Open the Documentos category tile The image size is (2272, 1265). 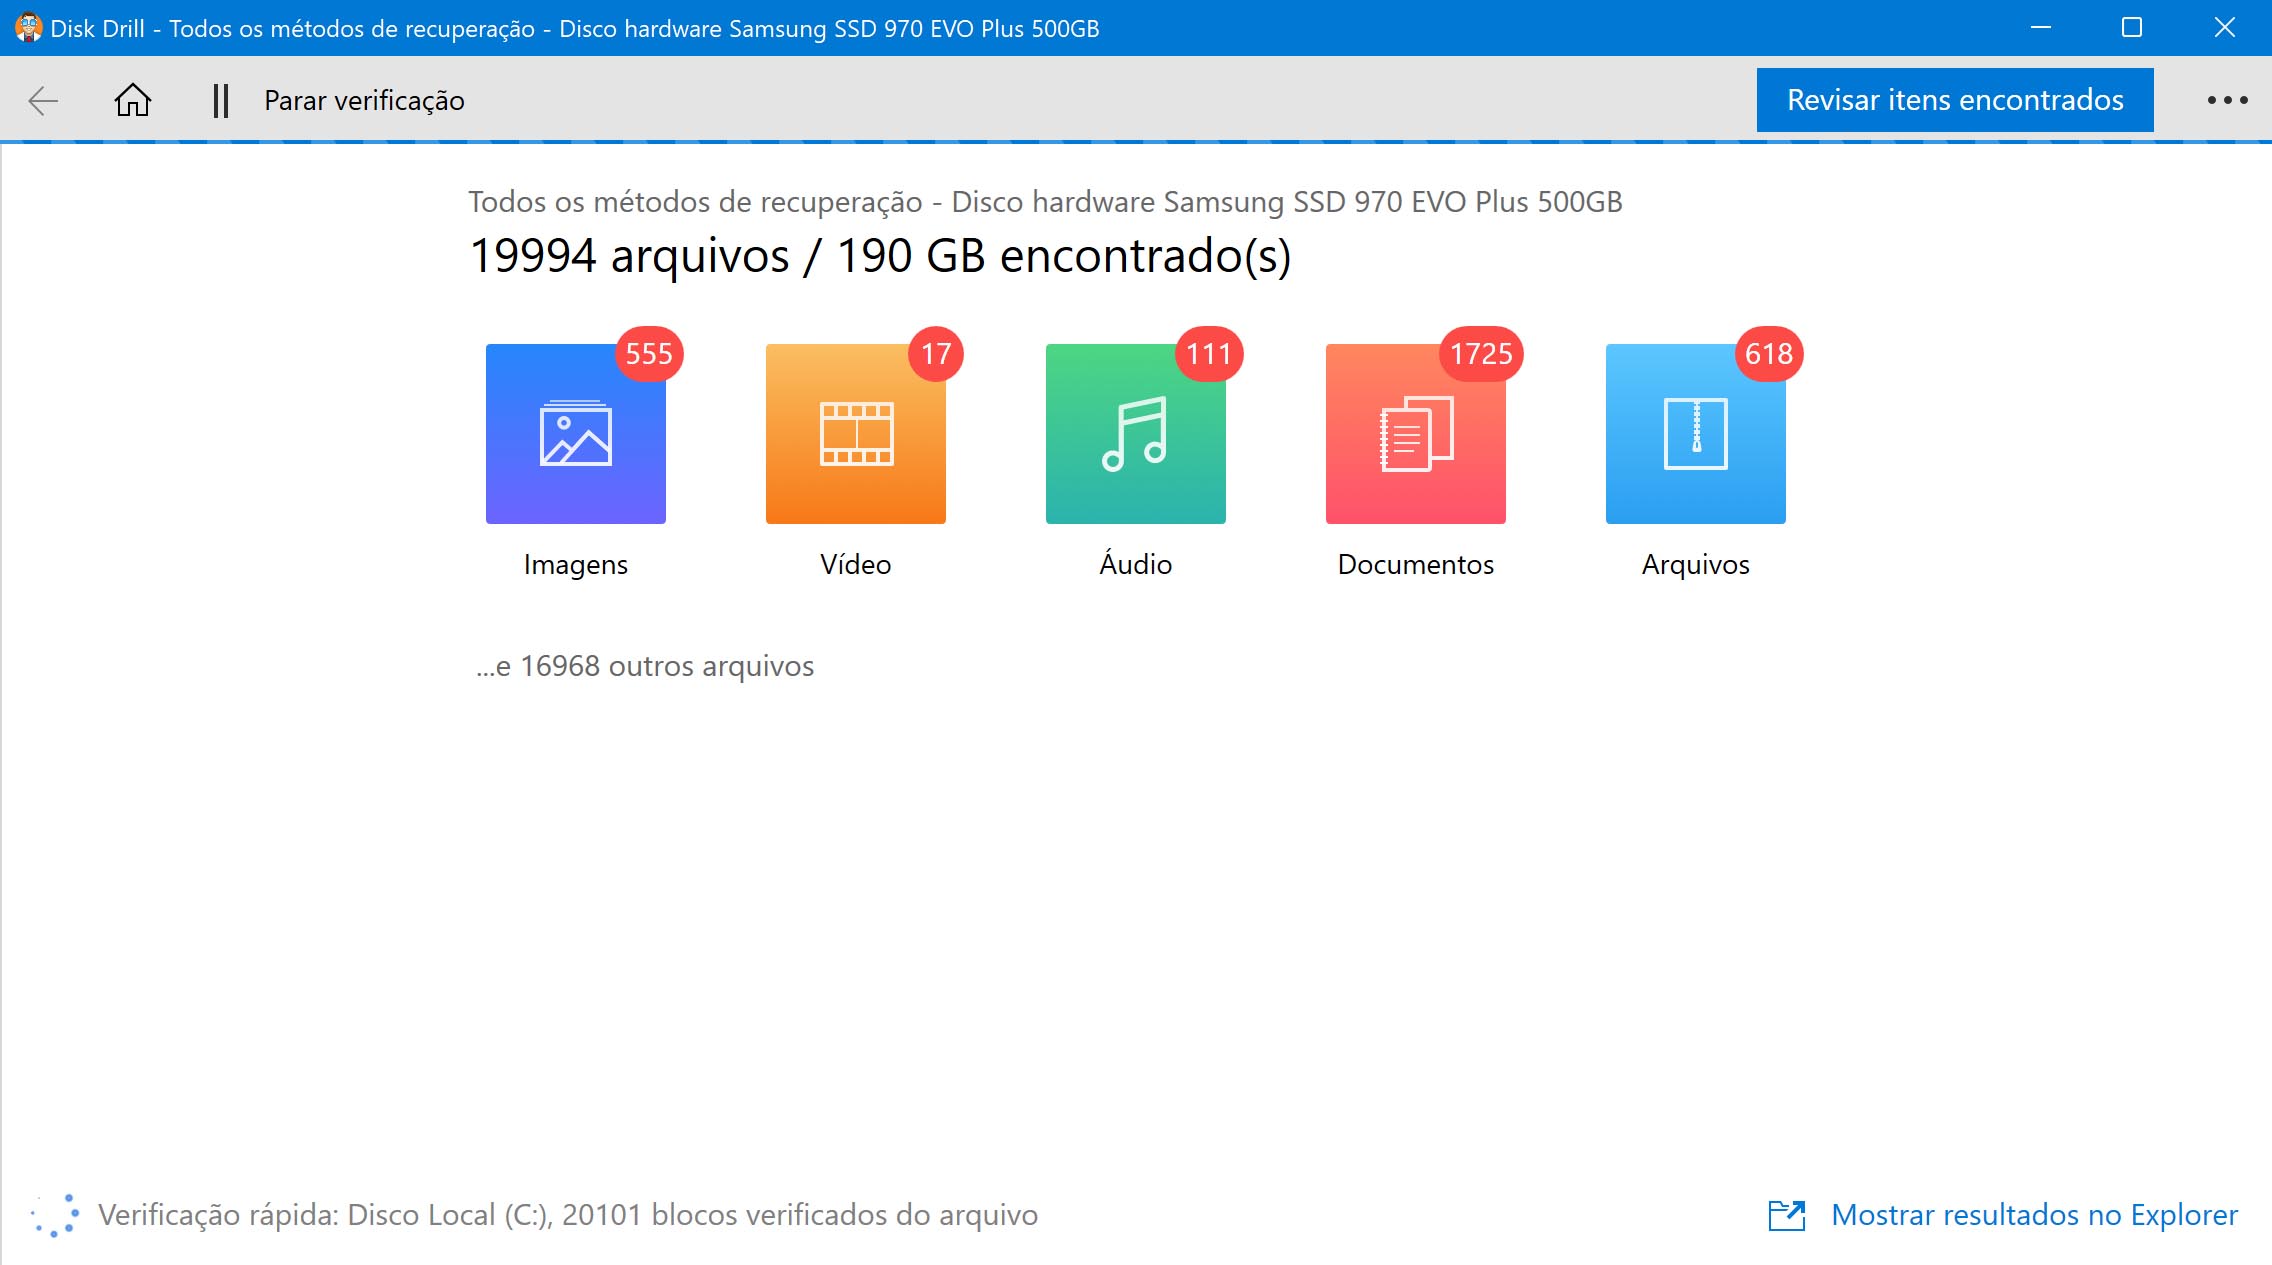1416,434
